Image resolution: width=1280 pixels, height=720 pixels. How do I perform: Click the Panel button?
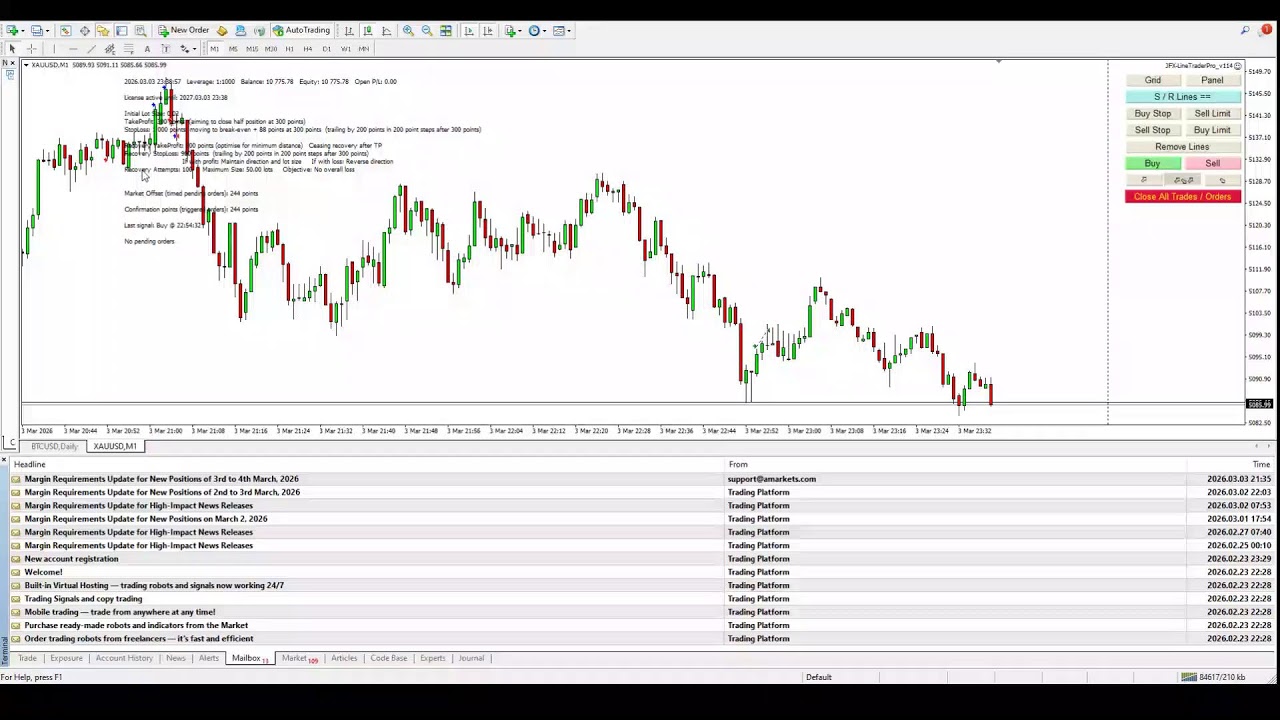tap(1212, 80)
